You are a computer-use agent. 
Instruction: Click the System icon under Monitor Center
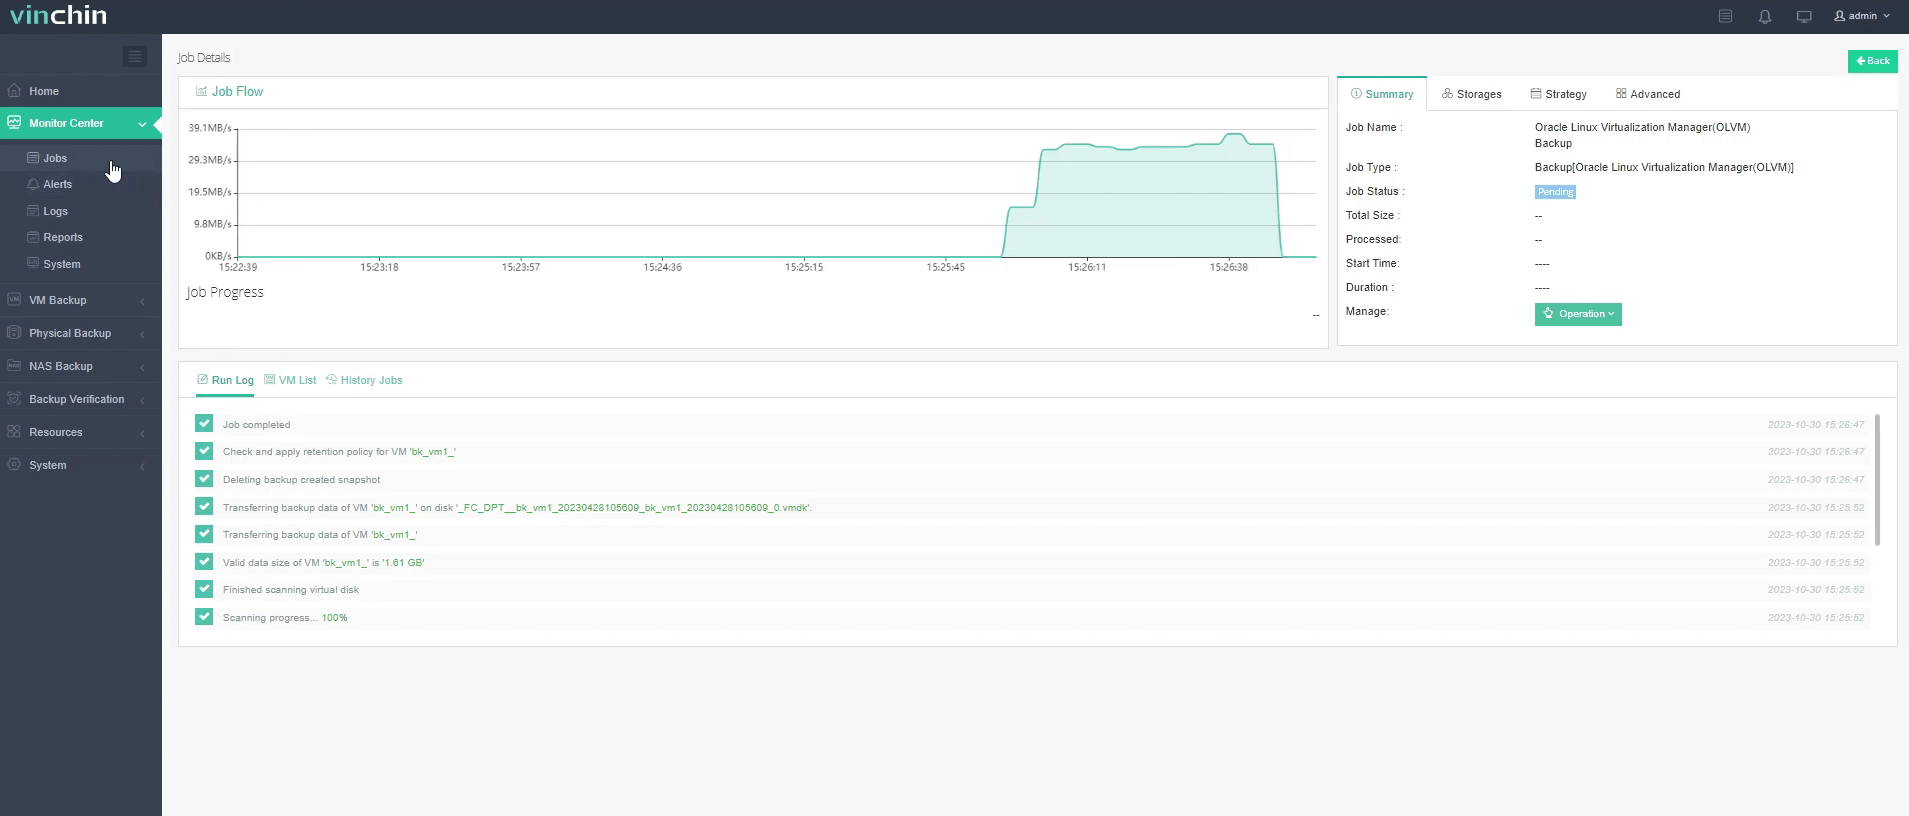tap(33, 264)
